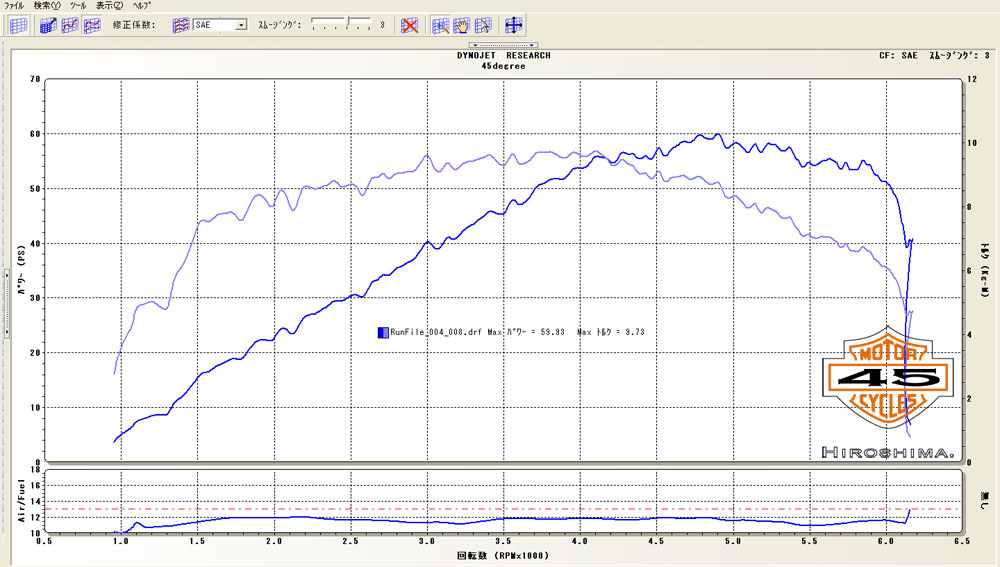The height and width of the screenshot is (567, 1000).
Task: Click the red X delete graph icon
Action: tap(410, 25)
